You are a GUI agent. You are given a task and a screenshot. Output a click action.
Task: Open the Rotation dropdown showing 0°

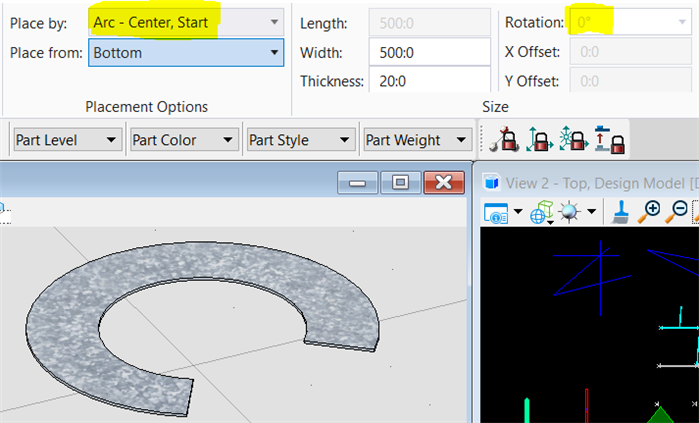(x=630, y=22)
